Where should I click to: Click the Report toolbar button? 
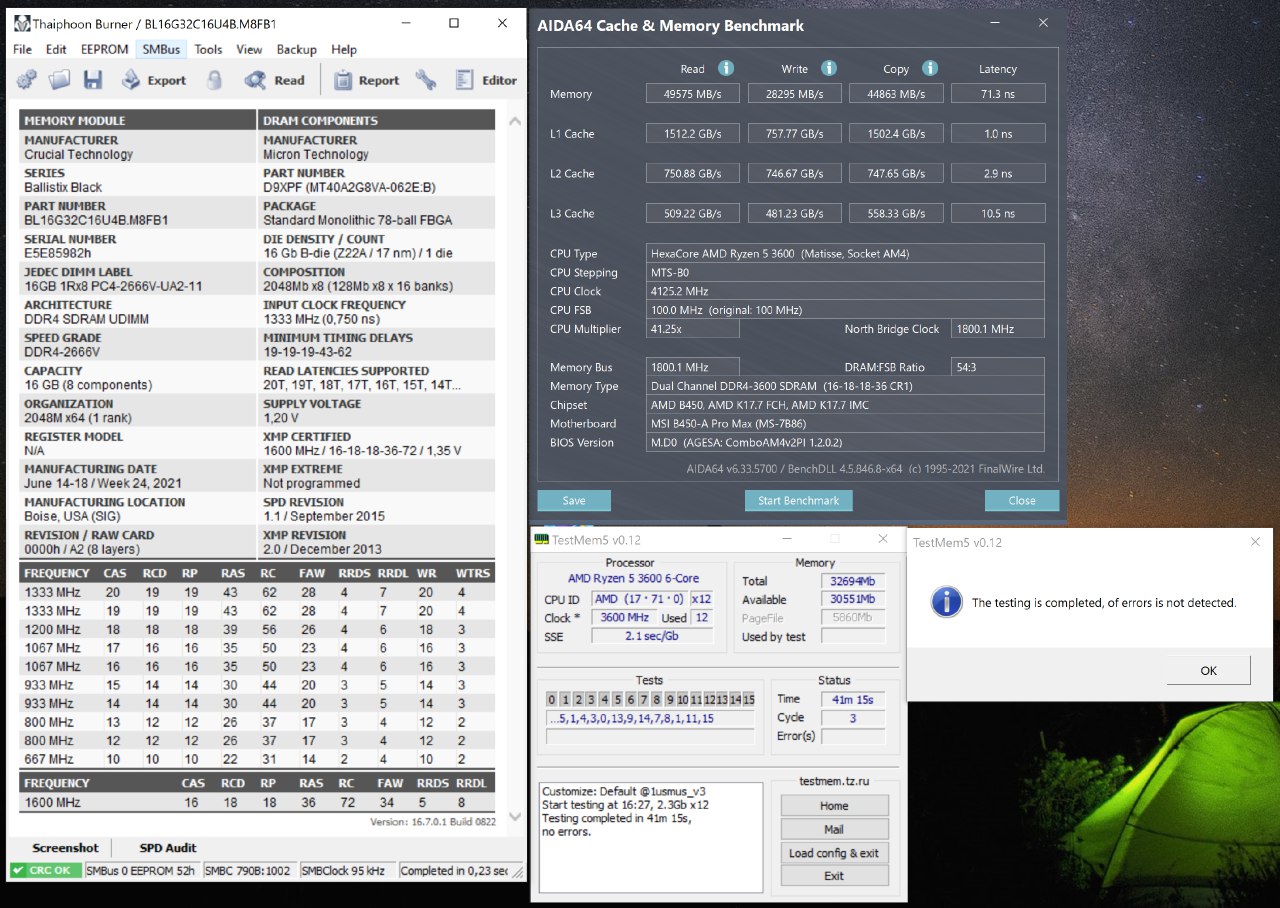point(366,80)
